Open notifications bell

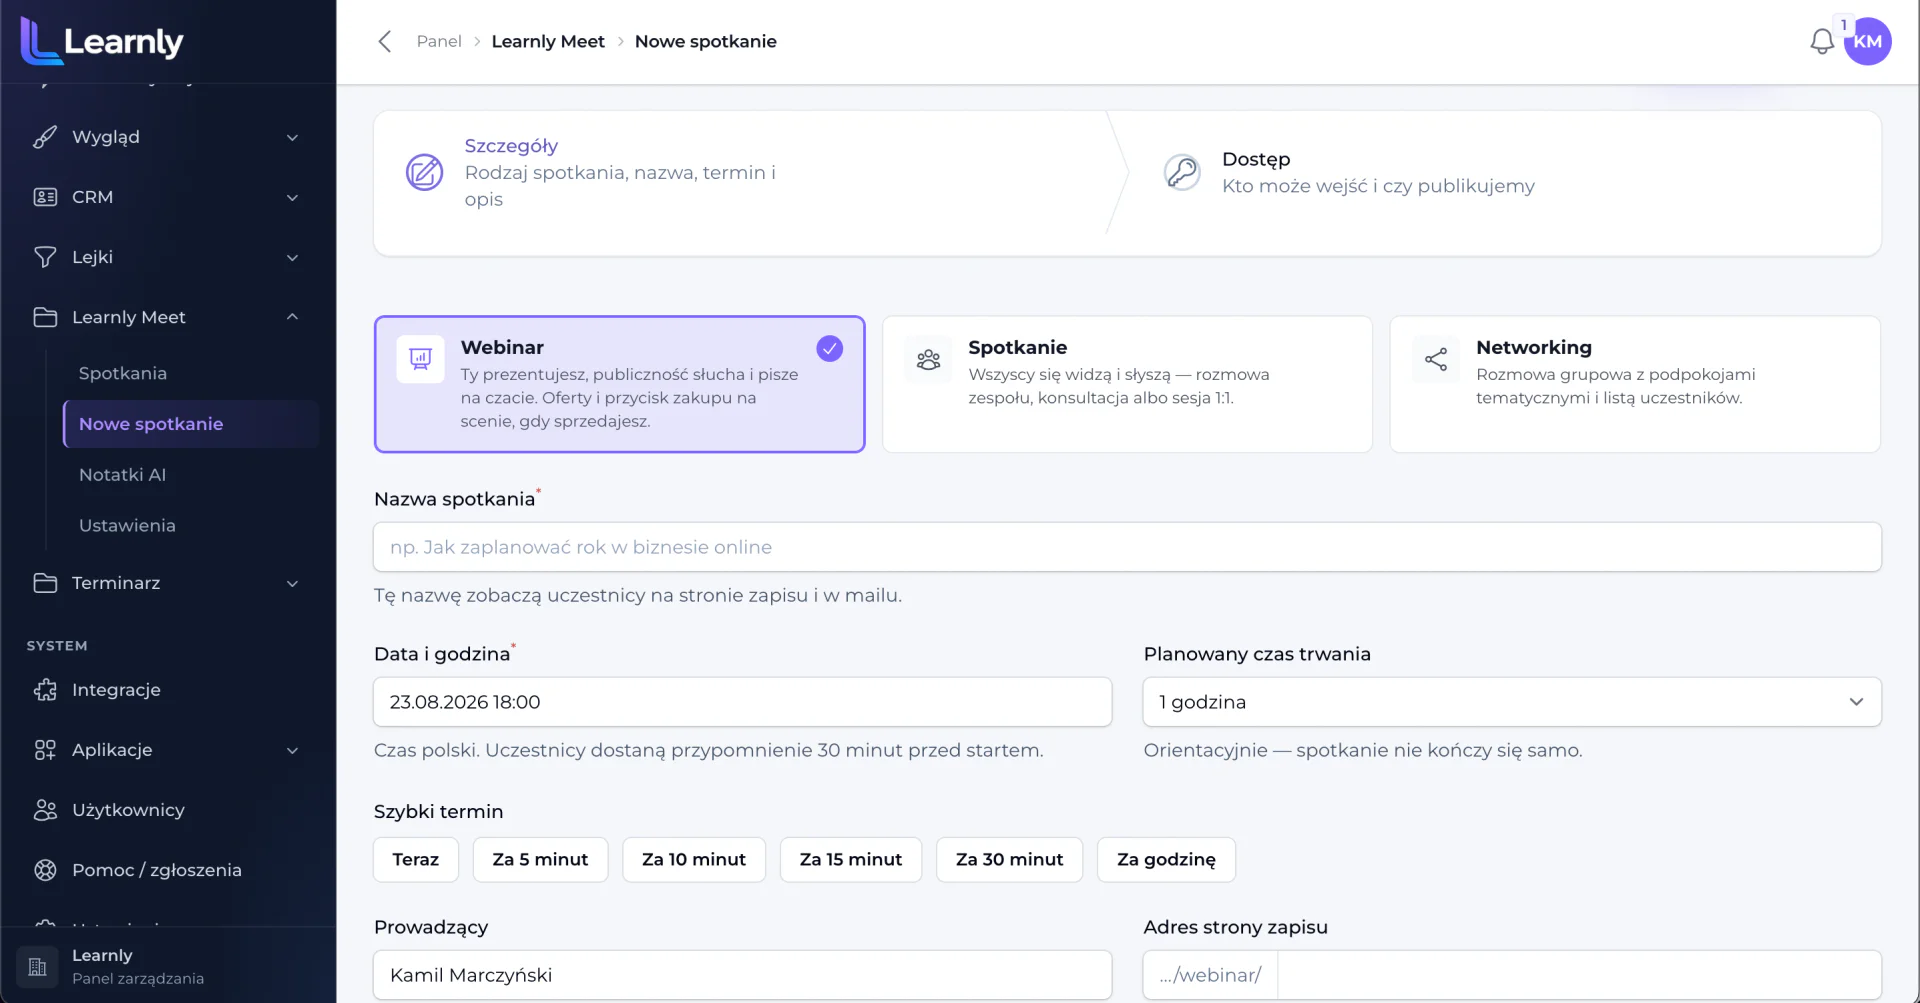[1822, 41]
